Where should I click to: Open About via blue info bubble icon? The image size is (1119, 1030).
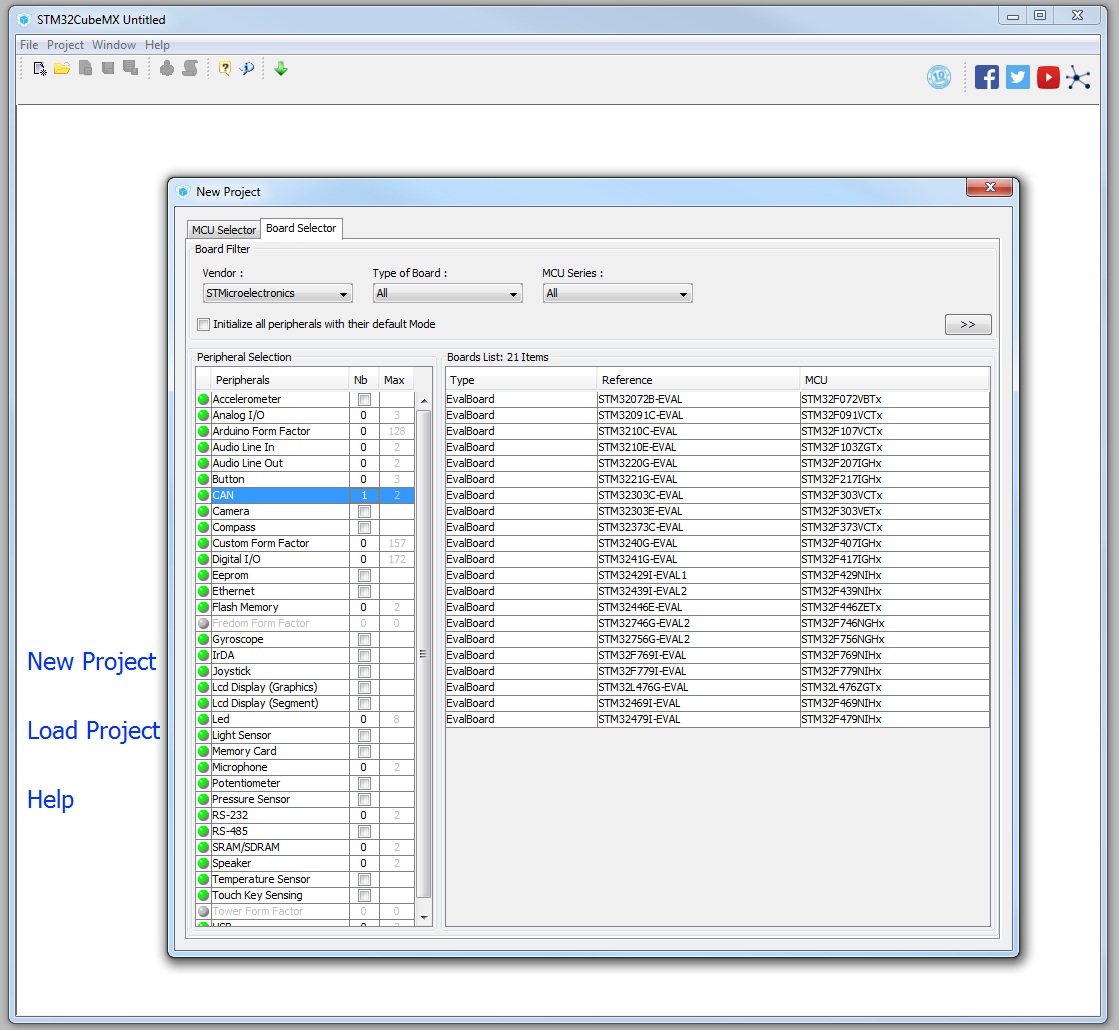click(247, 69)
